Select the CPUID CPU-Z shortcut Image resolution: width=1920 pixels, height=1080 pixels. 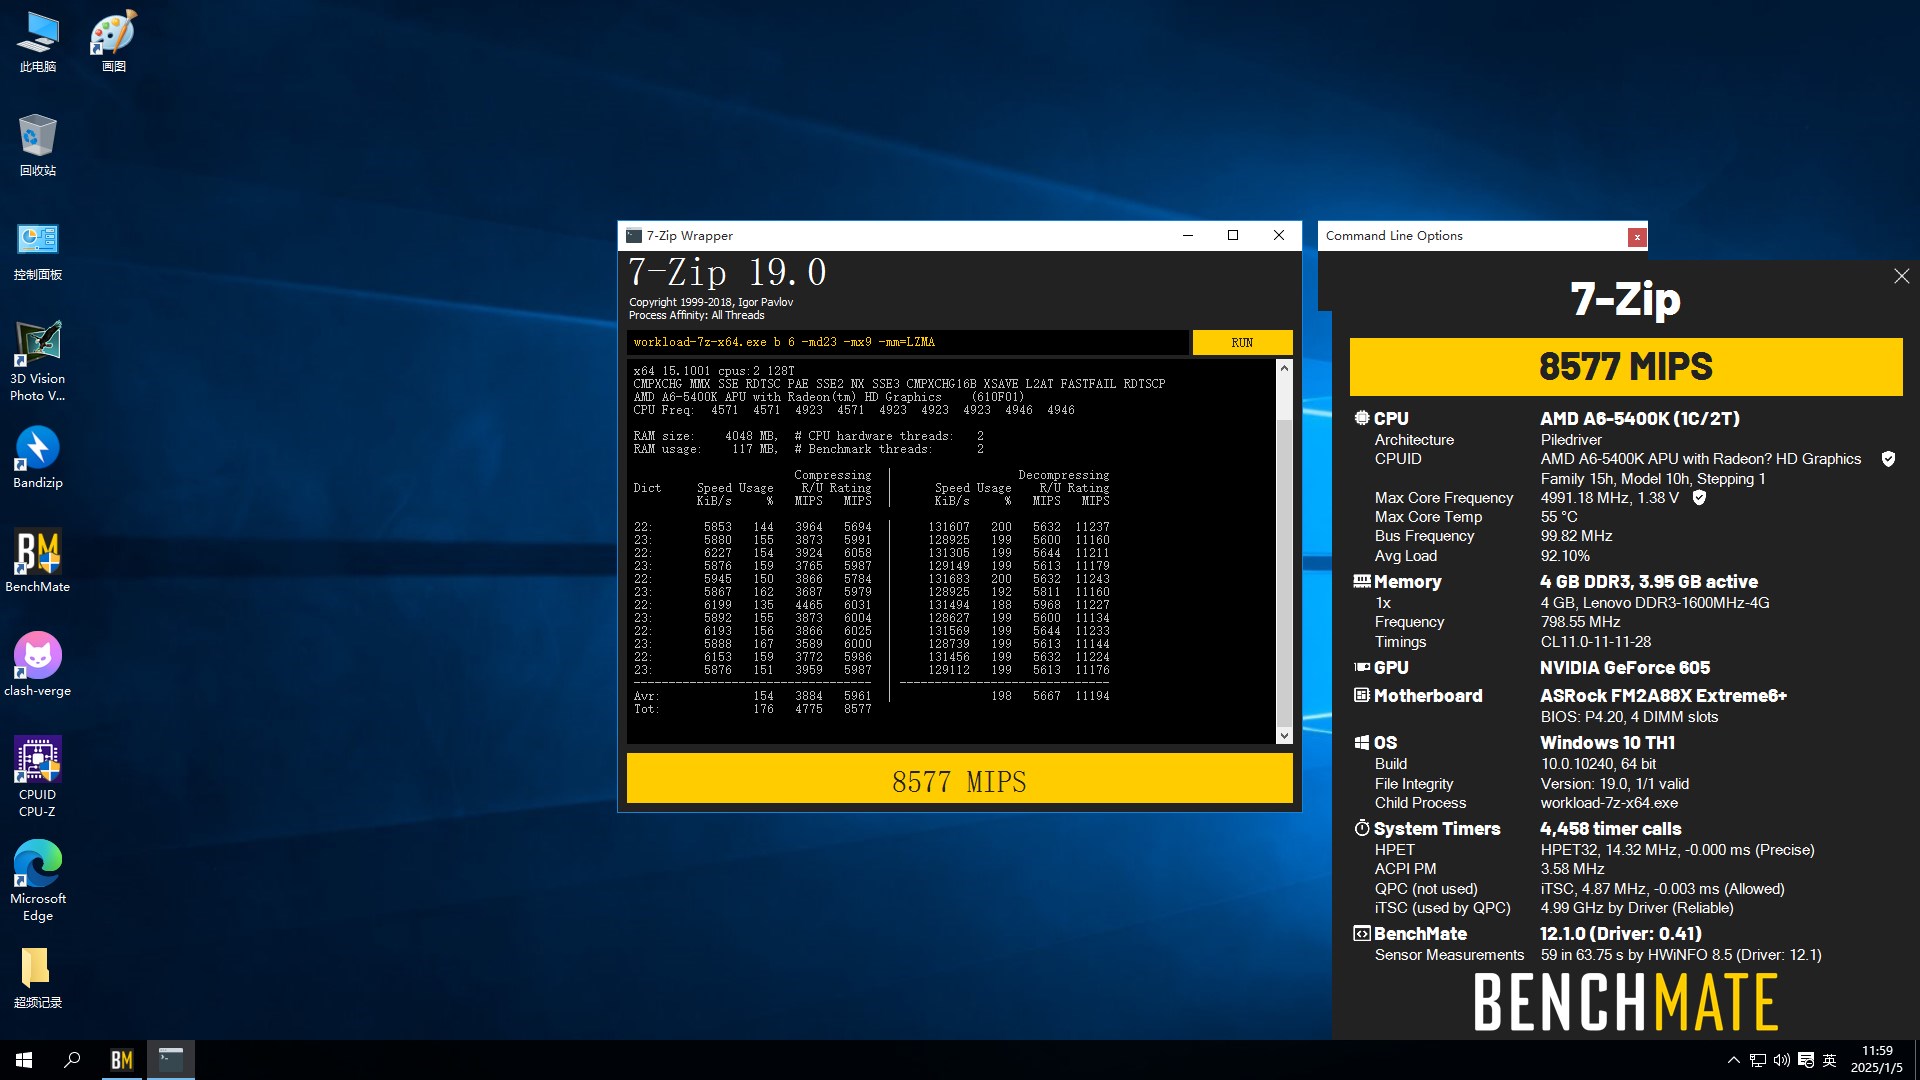38,778
